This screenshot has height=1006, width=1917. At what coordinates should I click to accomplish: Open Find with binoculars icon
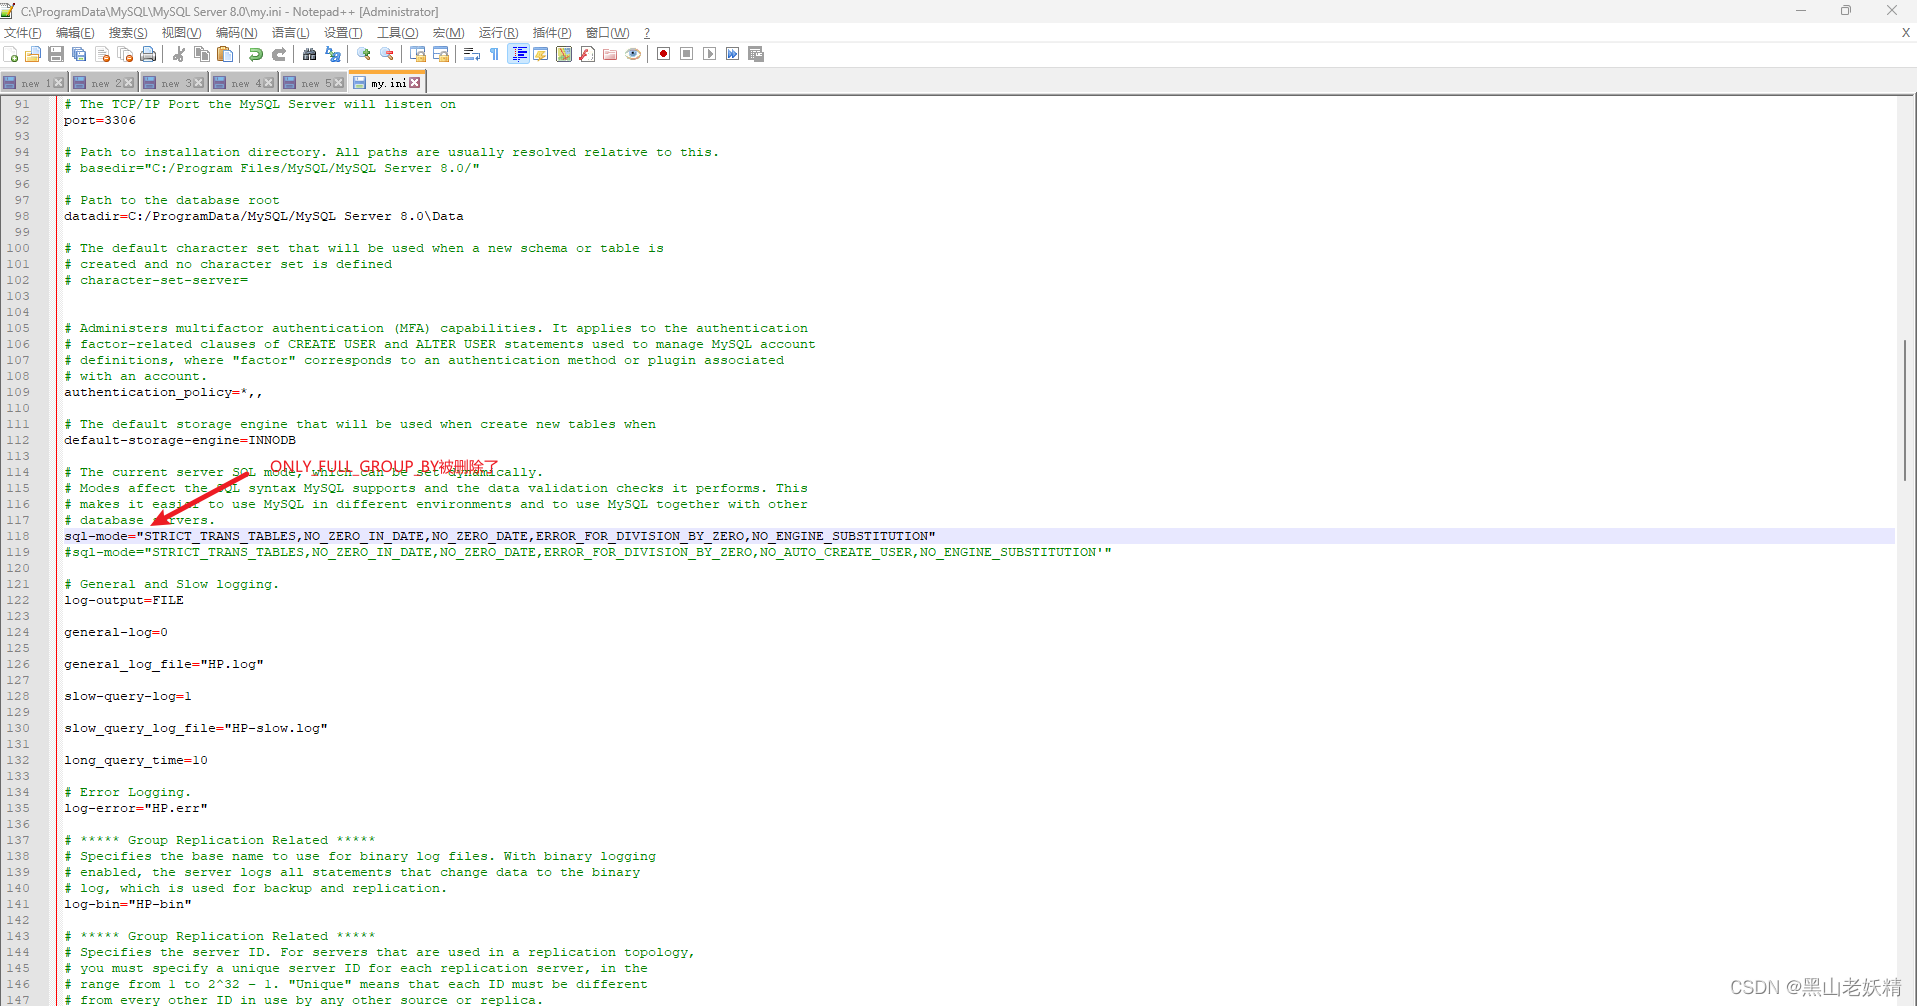pos(310,54)
